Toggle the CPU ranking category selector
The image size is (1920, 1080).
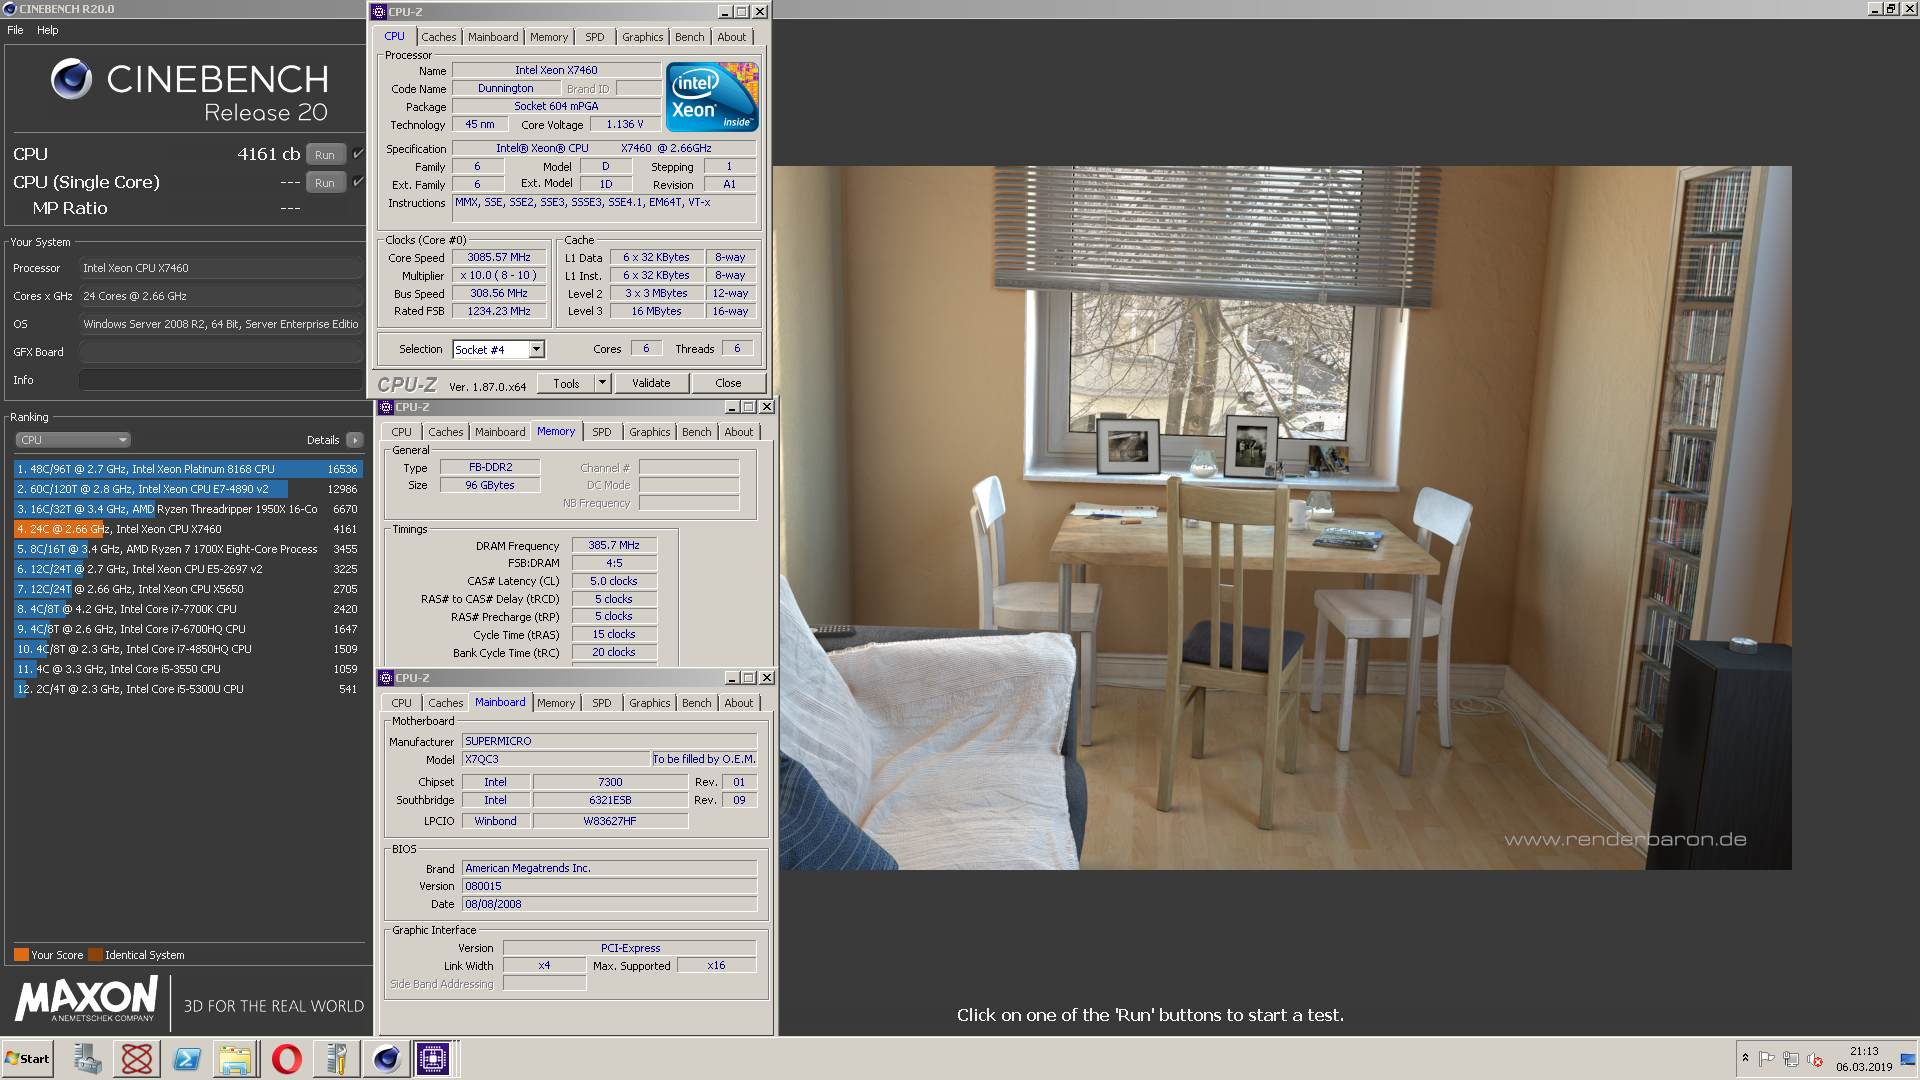(x=69, y=439)
